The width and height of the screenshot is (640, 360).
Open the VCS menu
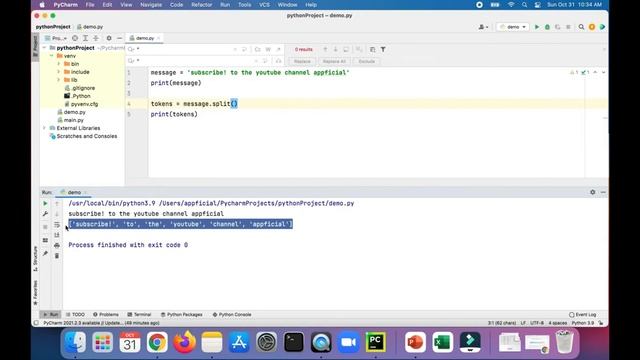click(264, 5)
